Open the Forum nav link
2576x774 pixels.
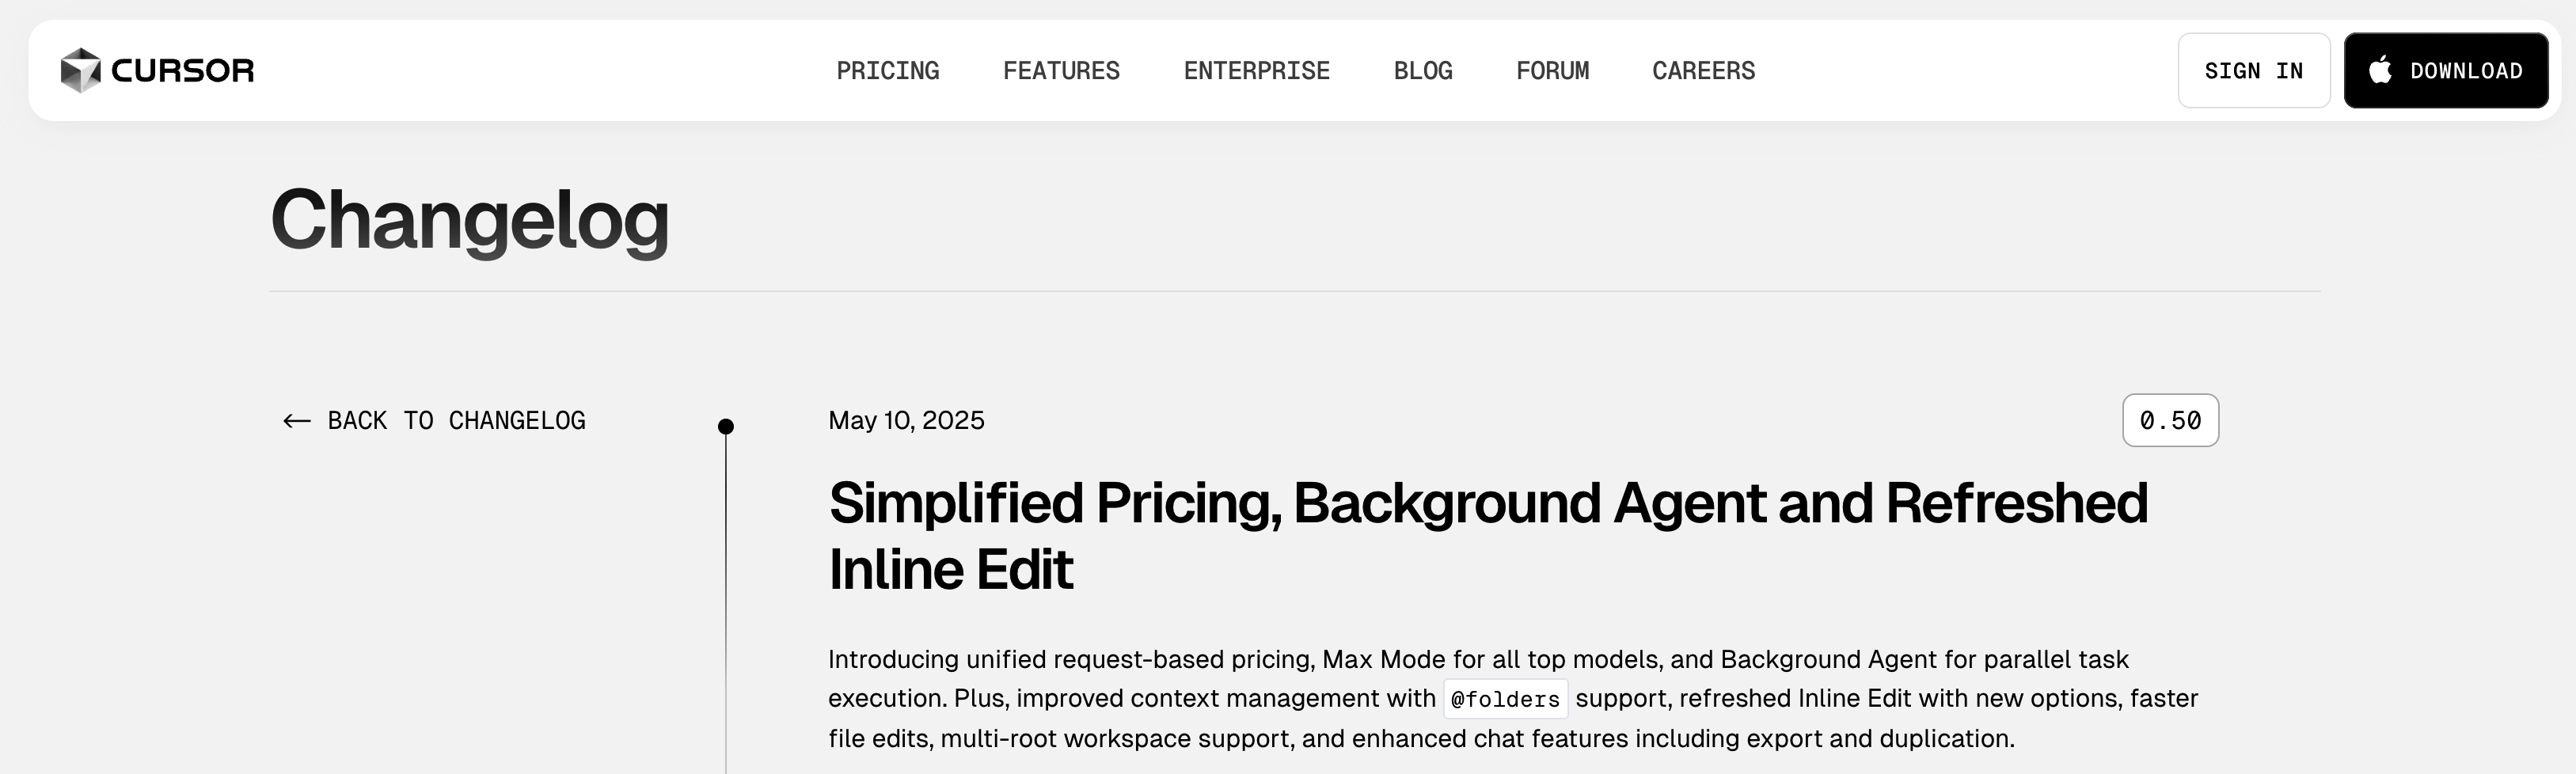1552,71
